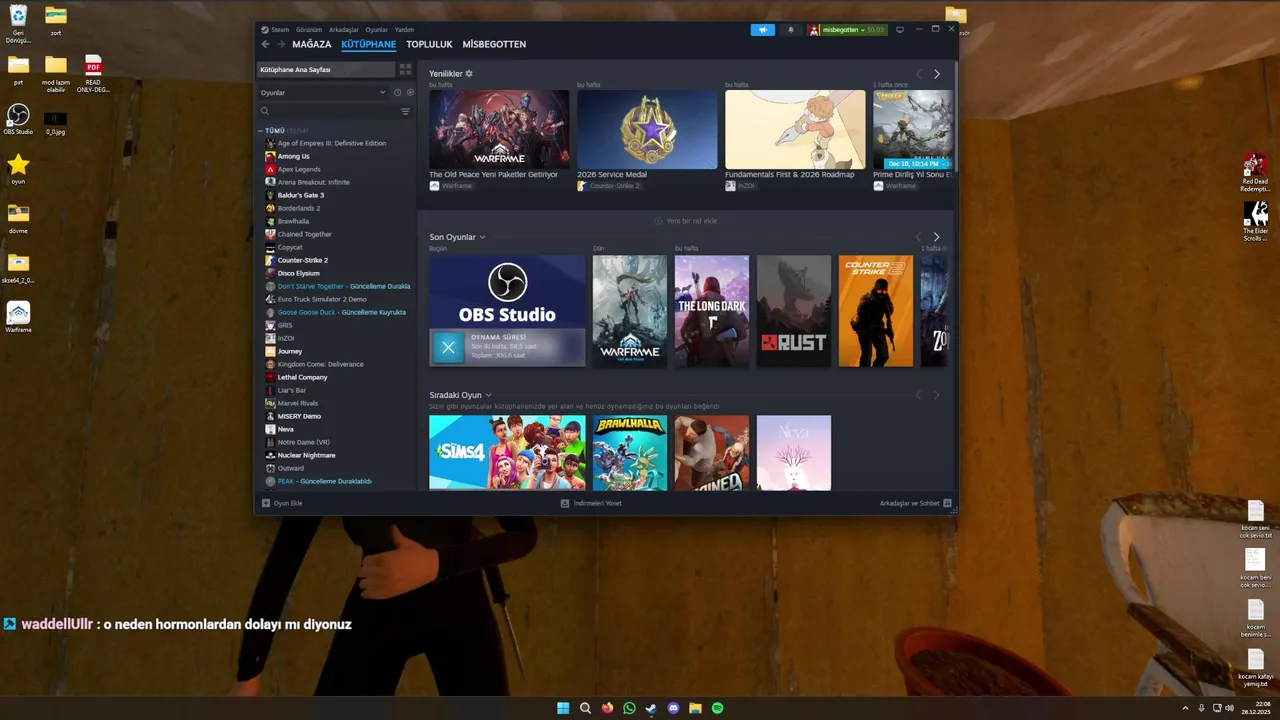
Task: Open the Warframe cover in Son Oyunlar
Action: pyautogui.click(x=630, y=311)
